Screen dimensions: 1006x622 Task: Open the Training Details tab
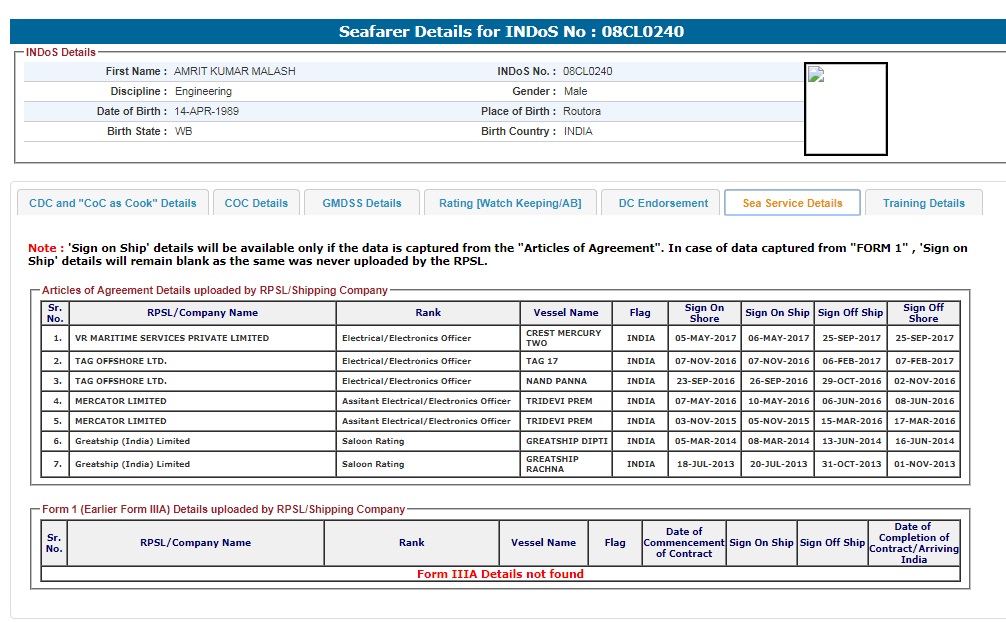pos(923,203)
